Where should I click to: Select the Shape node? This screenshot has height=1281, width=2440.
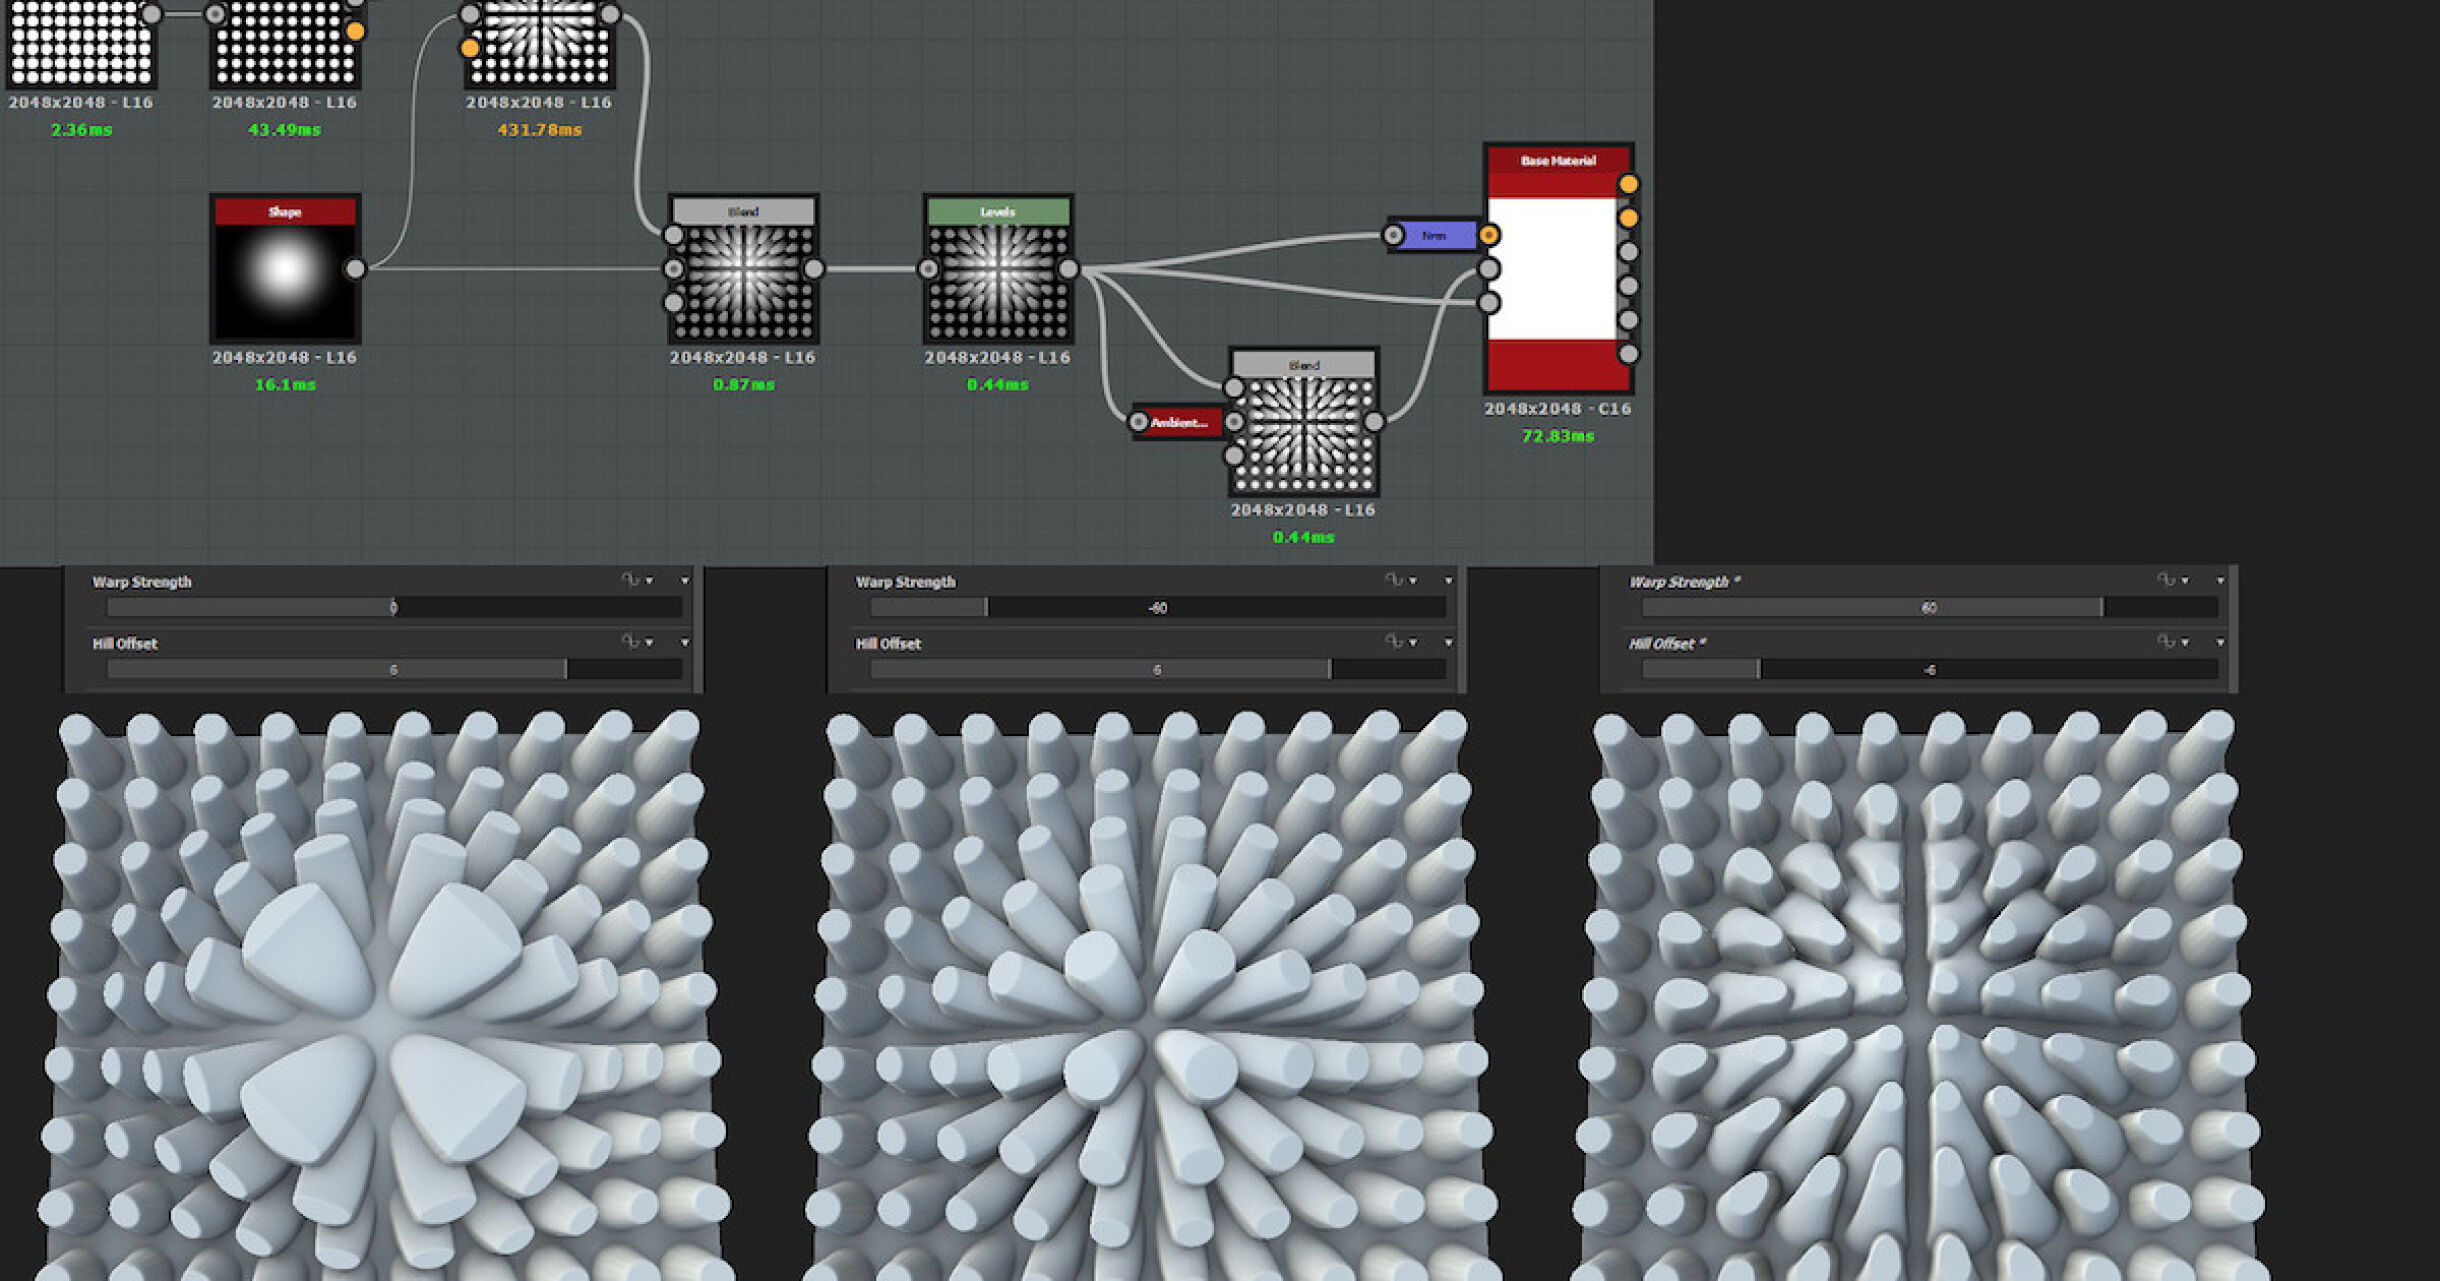pos(285,268)
